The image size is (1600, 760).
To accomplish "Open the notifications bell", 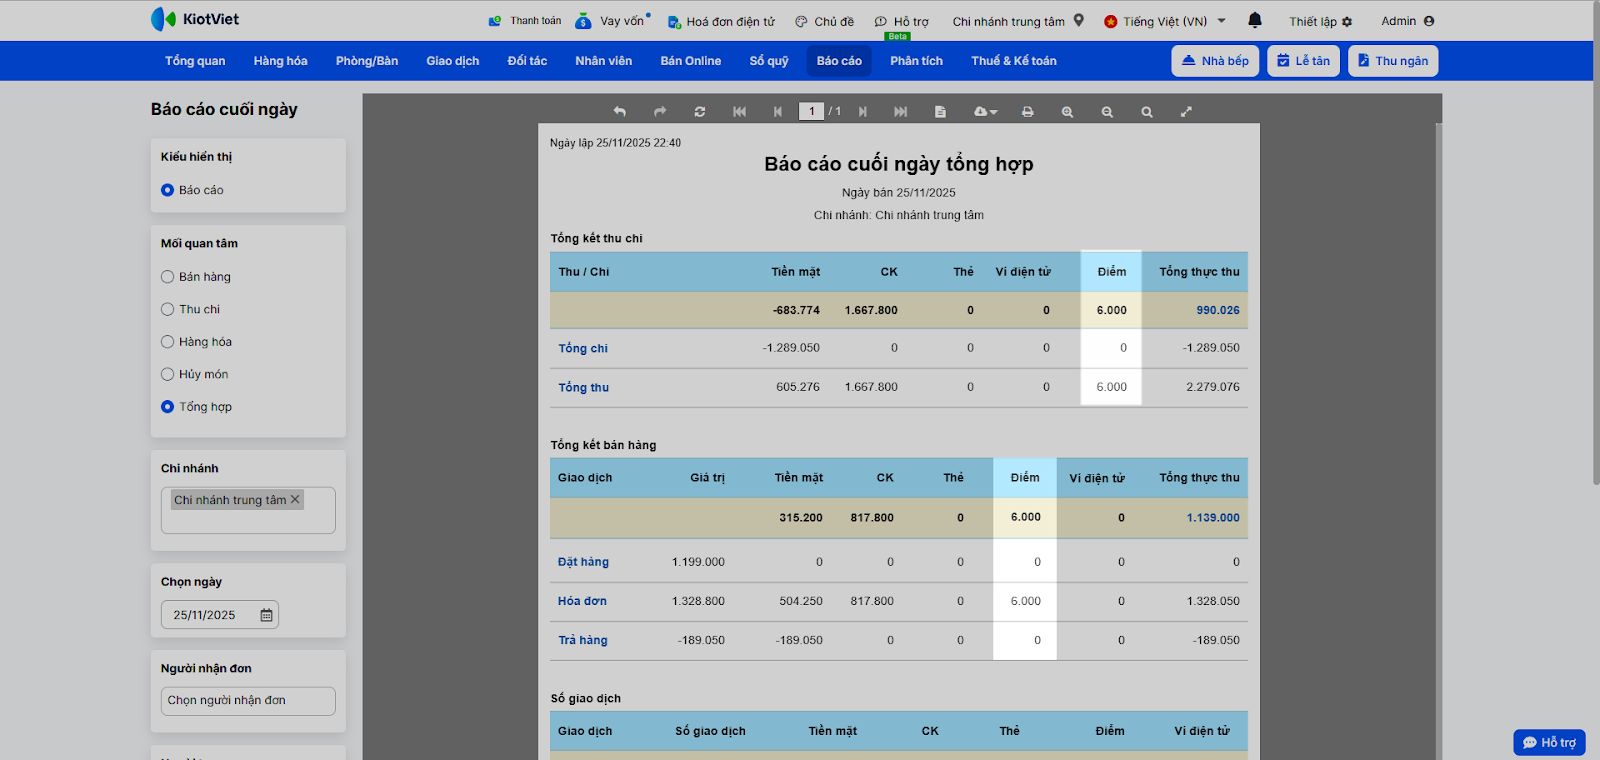I will coord(1255,20).
